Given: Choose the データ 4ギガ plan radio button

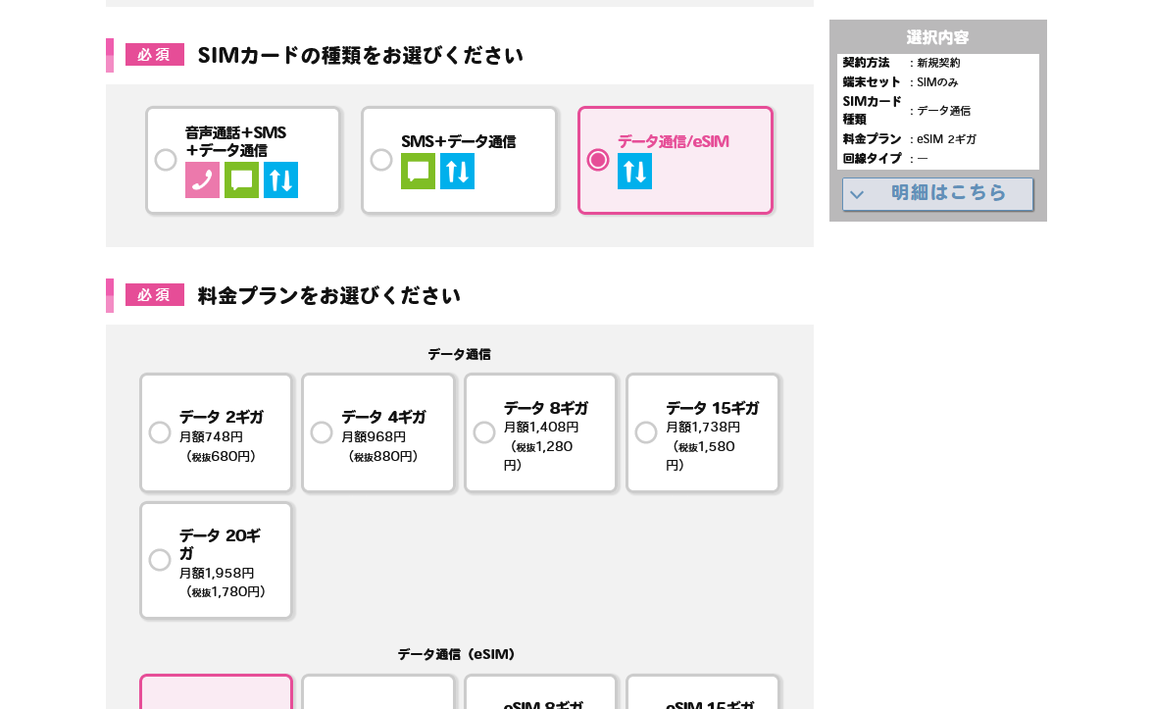Looking at the screenshot, I should [321, 433].
